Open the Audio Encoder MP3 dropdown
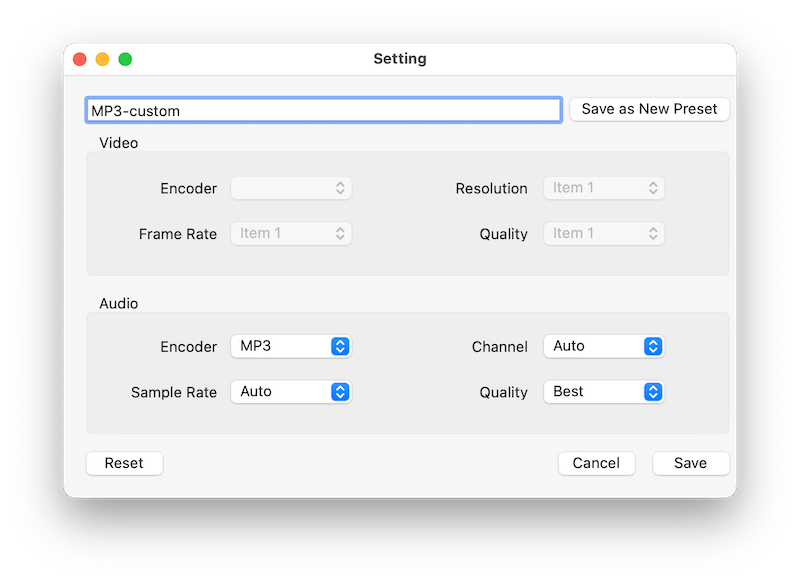 [x=291, y=346]
